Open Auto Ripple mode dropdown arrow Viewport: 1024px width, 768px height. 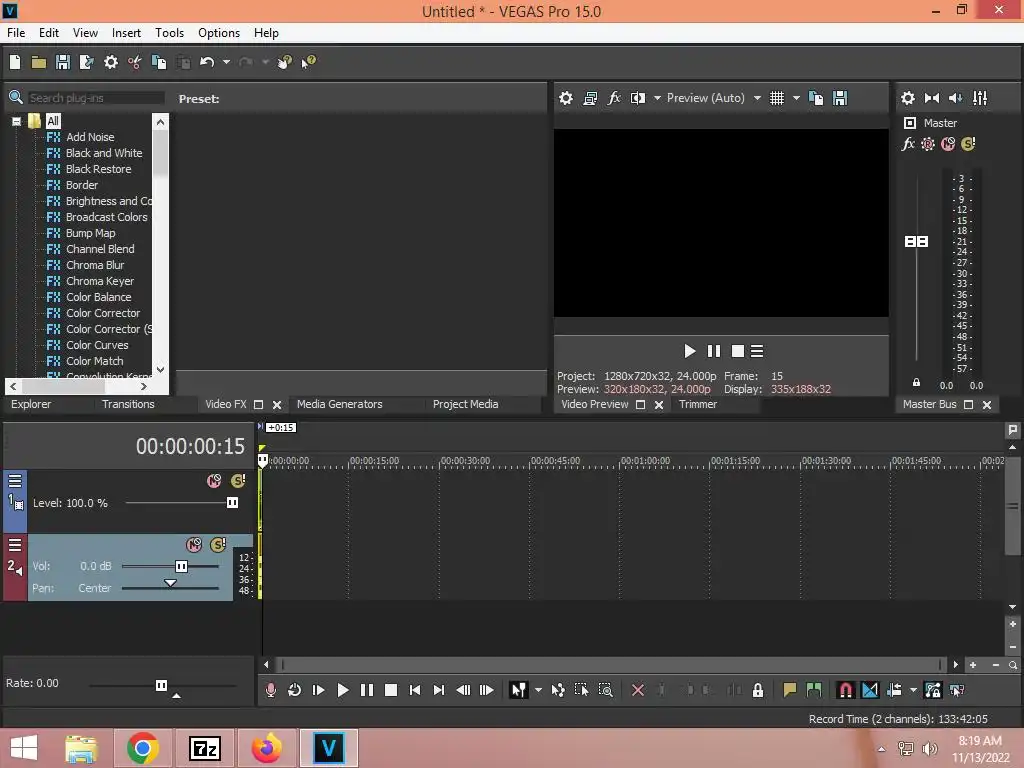pos(913,690)
